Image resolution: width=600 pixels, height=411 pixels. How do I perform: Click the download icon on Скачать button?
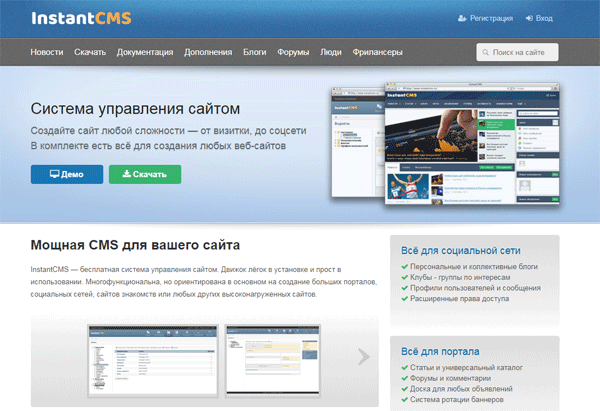(127, 174)
